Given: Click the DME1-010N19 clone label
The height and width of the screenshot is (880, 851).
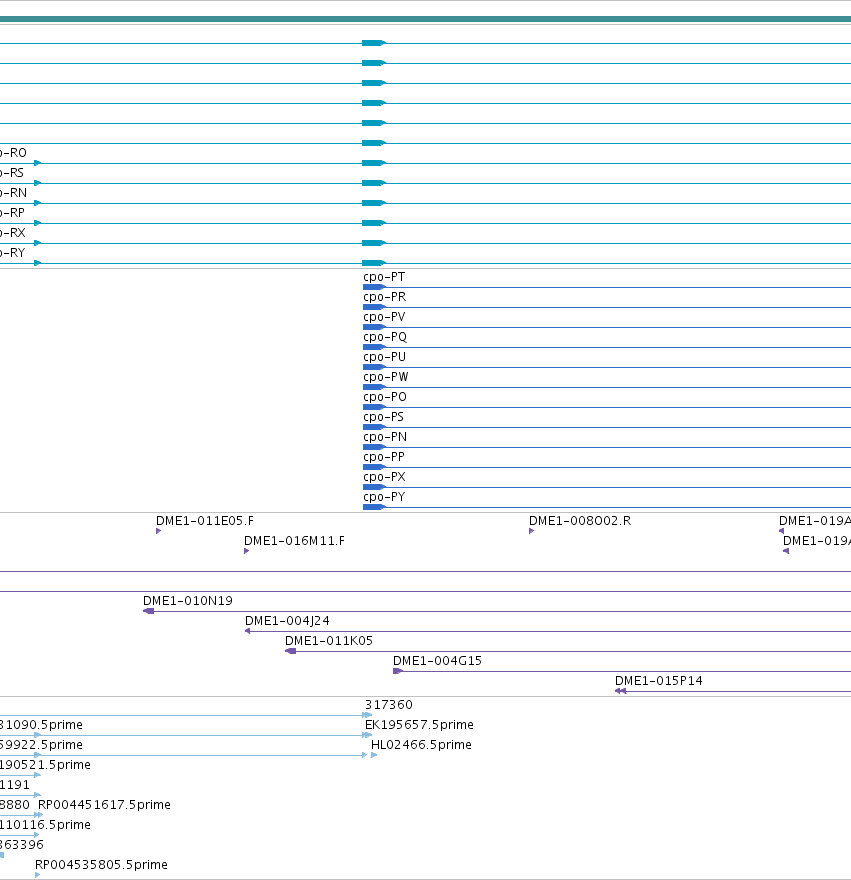Looking at the screenshot, I should 188,601.
